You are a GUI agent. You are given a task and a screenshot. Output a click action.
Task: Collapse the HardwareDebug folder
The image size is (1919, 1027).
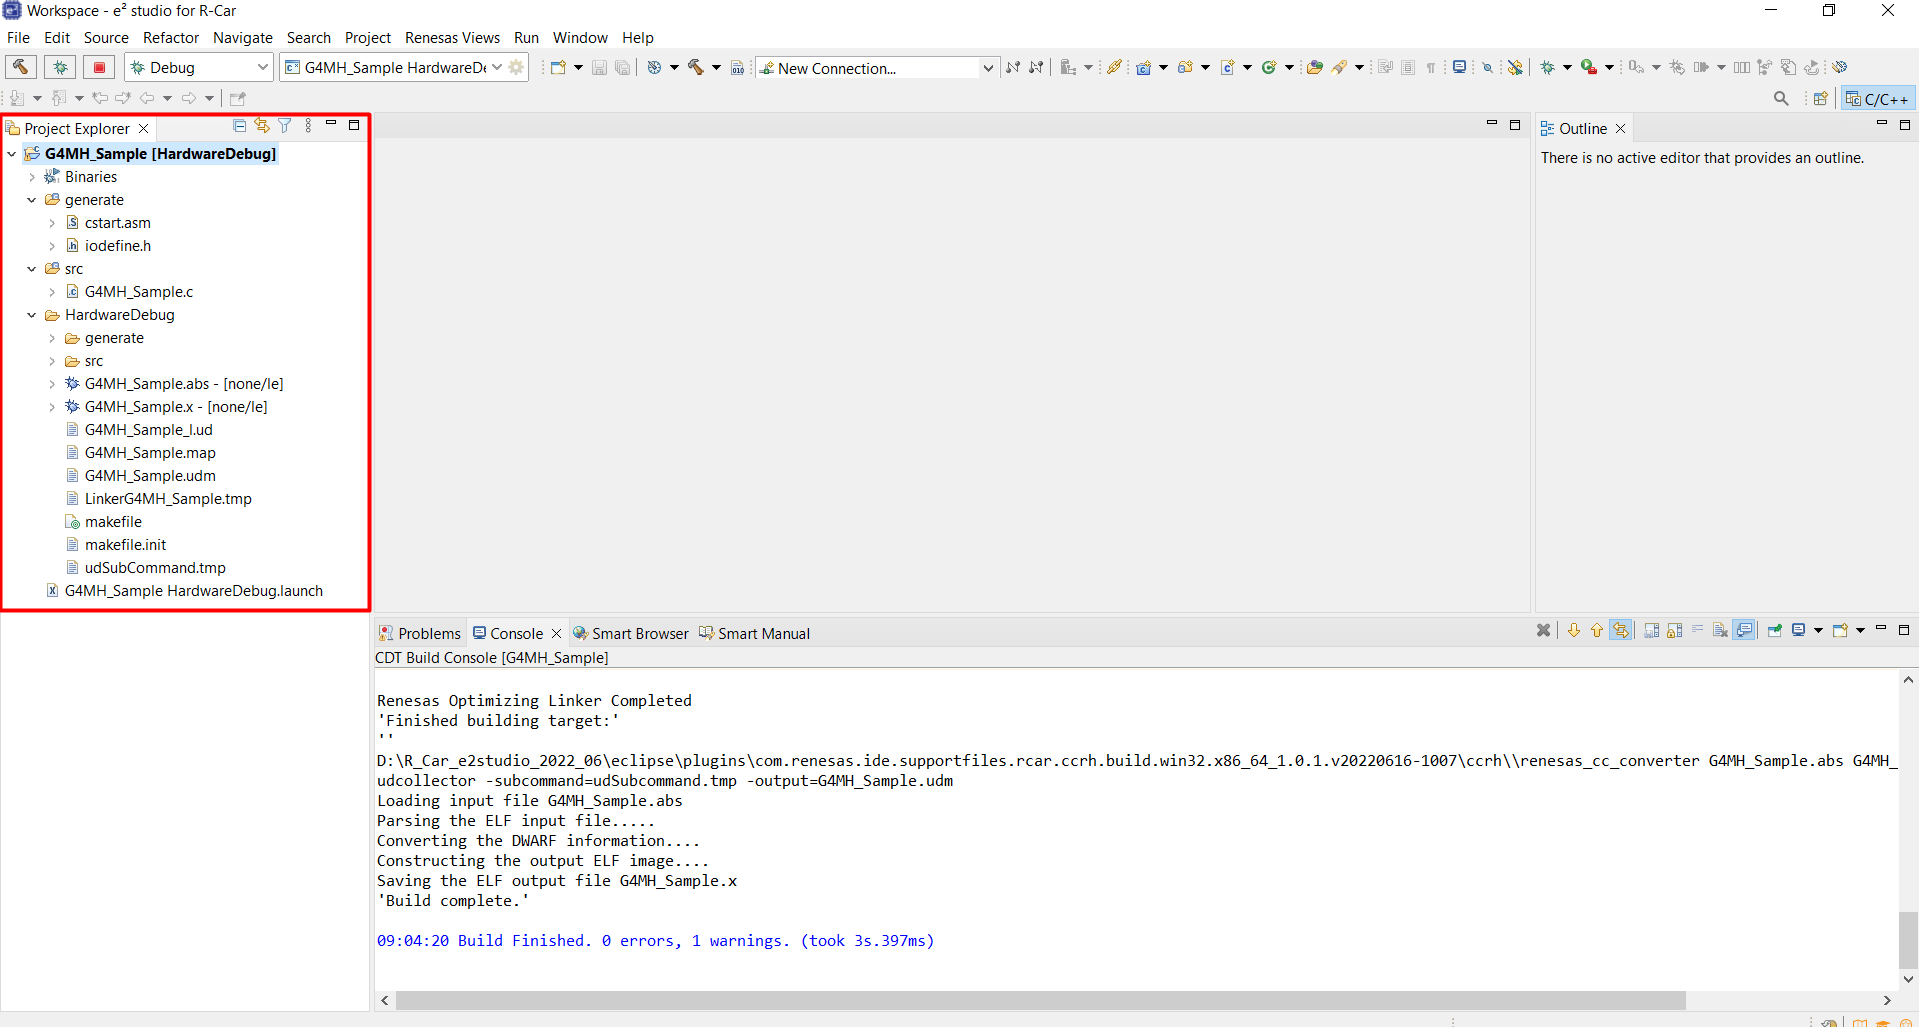pos(32,315)
